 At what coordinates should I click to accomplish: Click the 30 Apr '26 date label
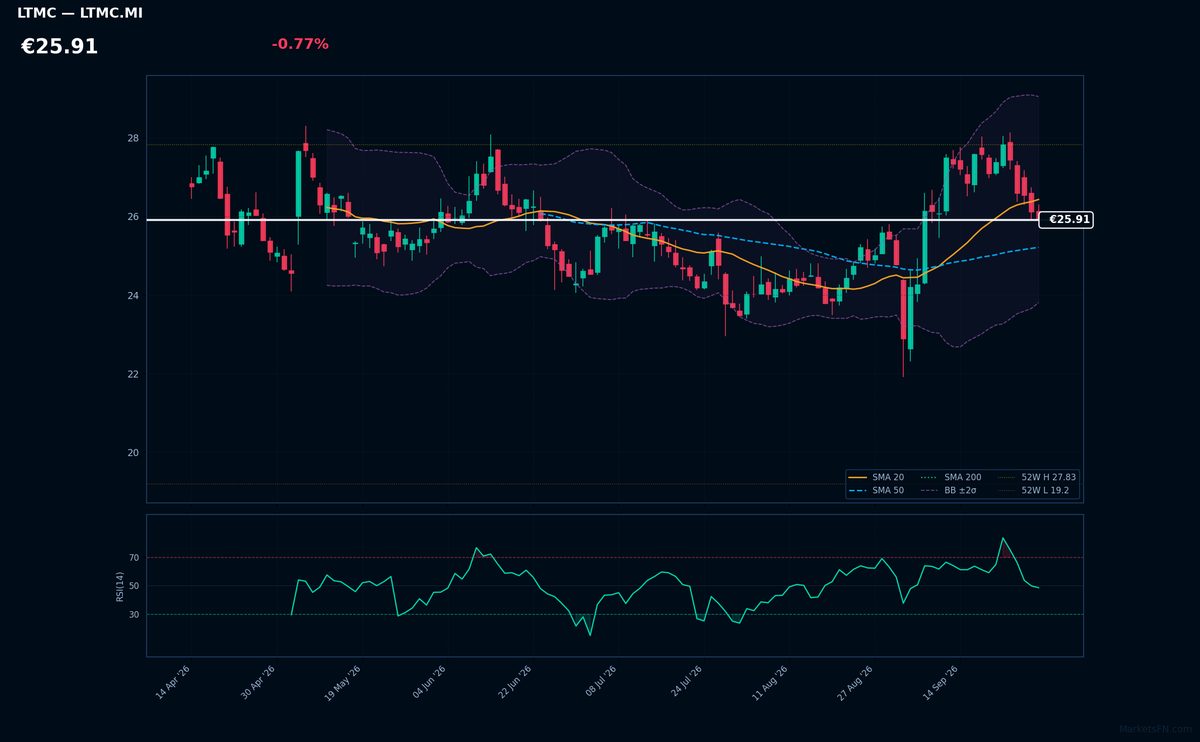click(x=258, y=682)
